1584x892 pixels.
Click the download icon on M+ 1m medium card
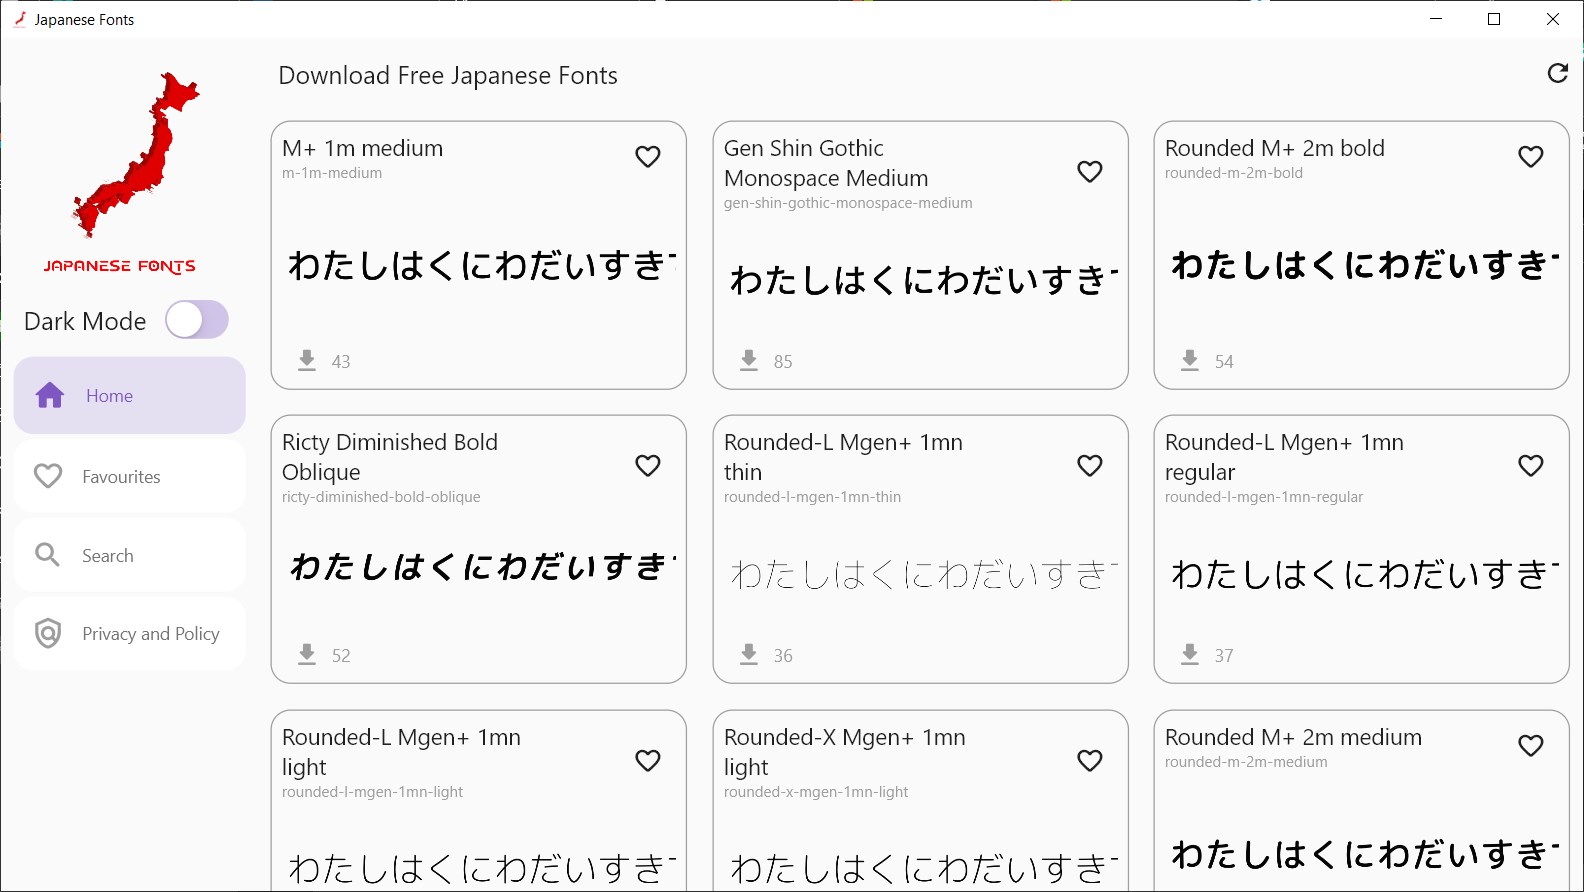(306, 360)
